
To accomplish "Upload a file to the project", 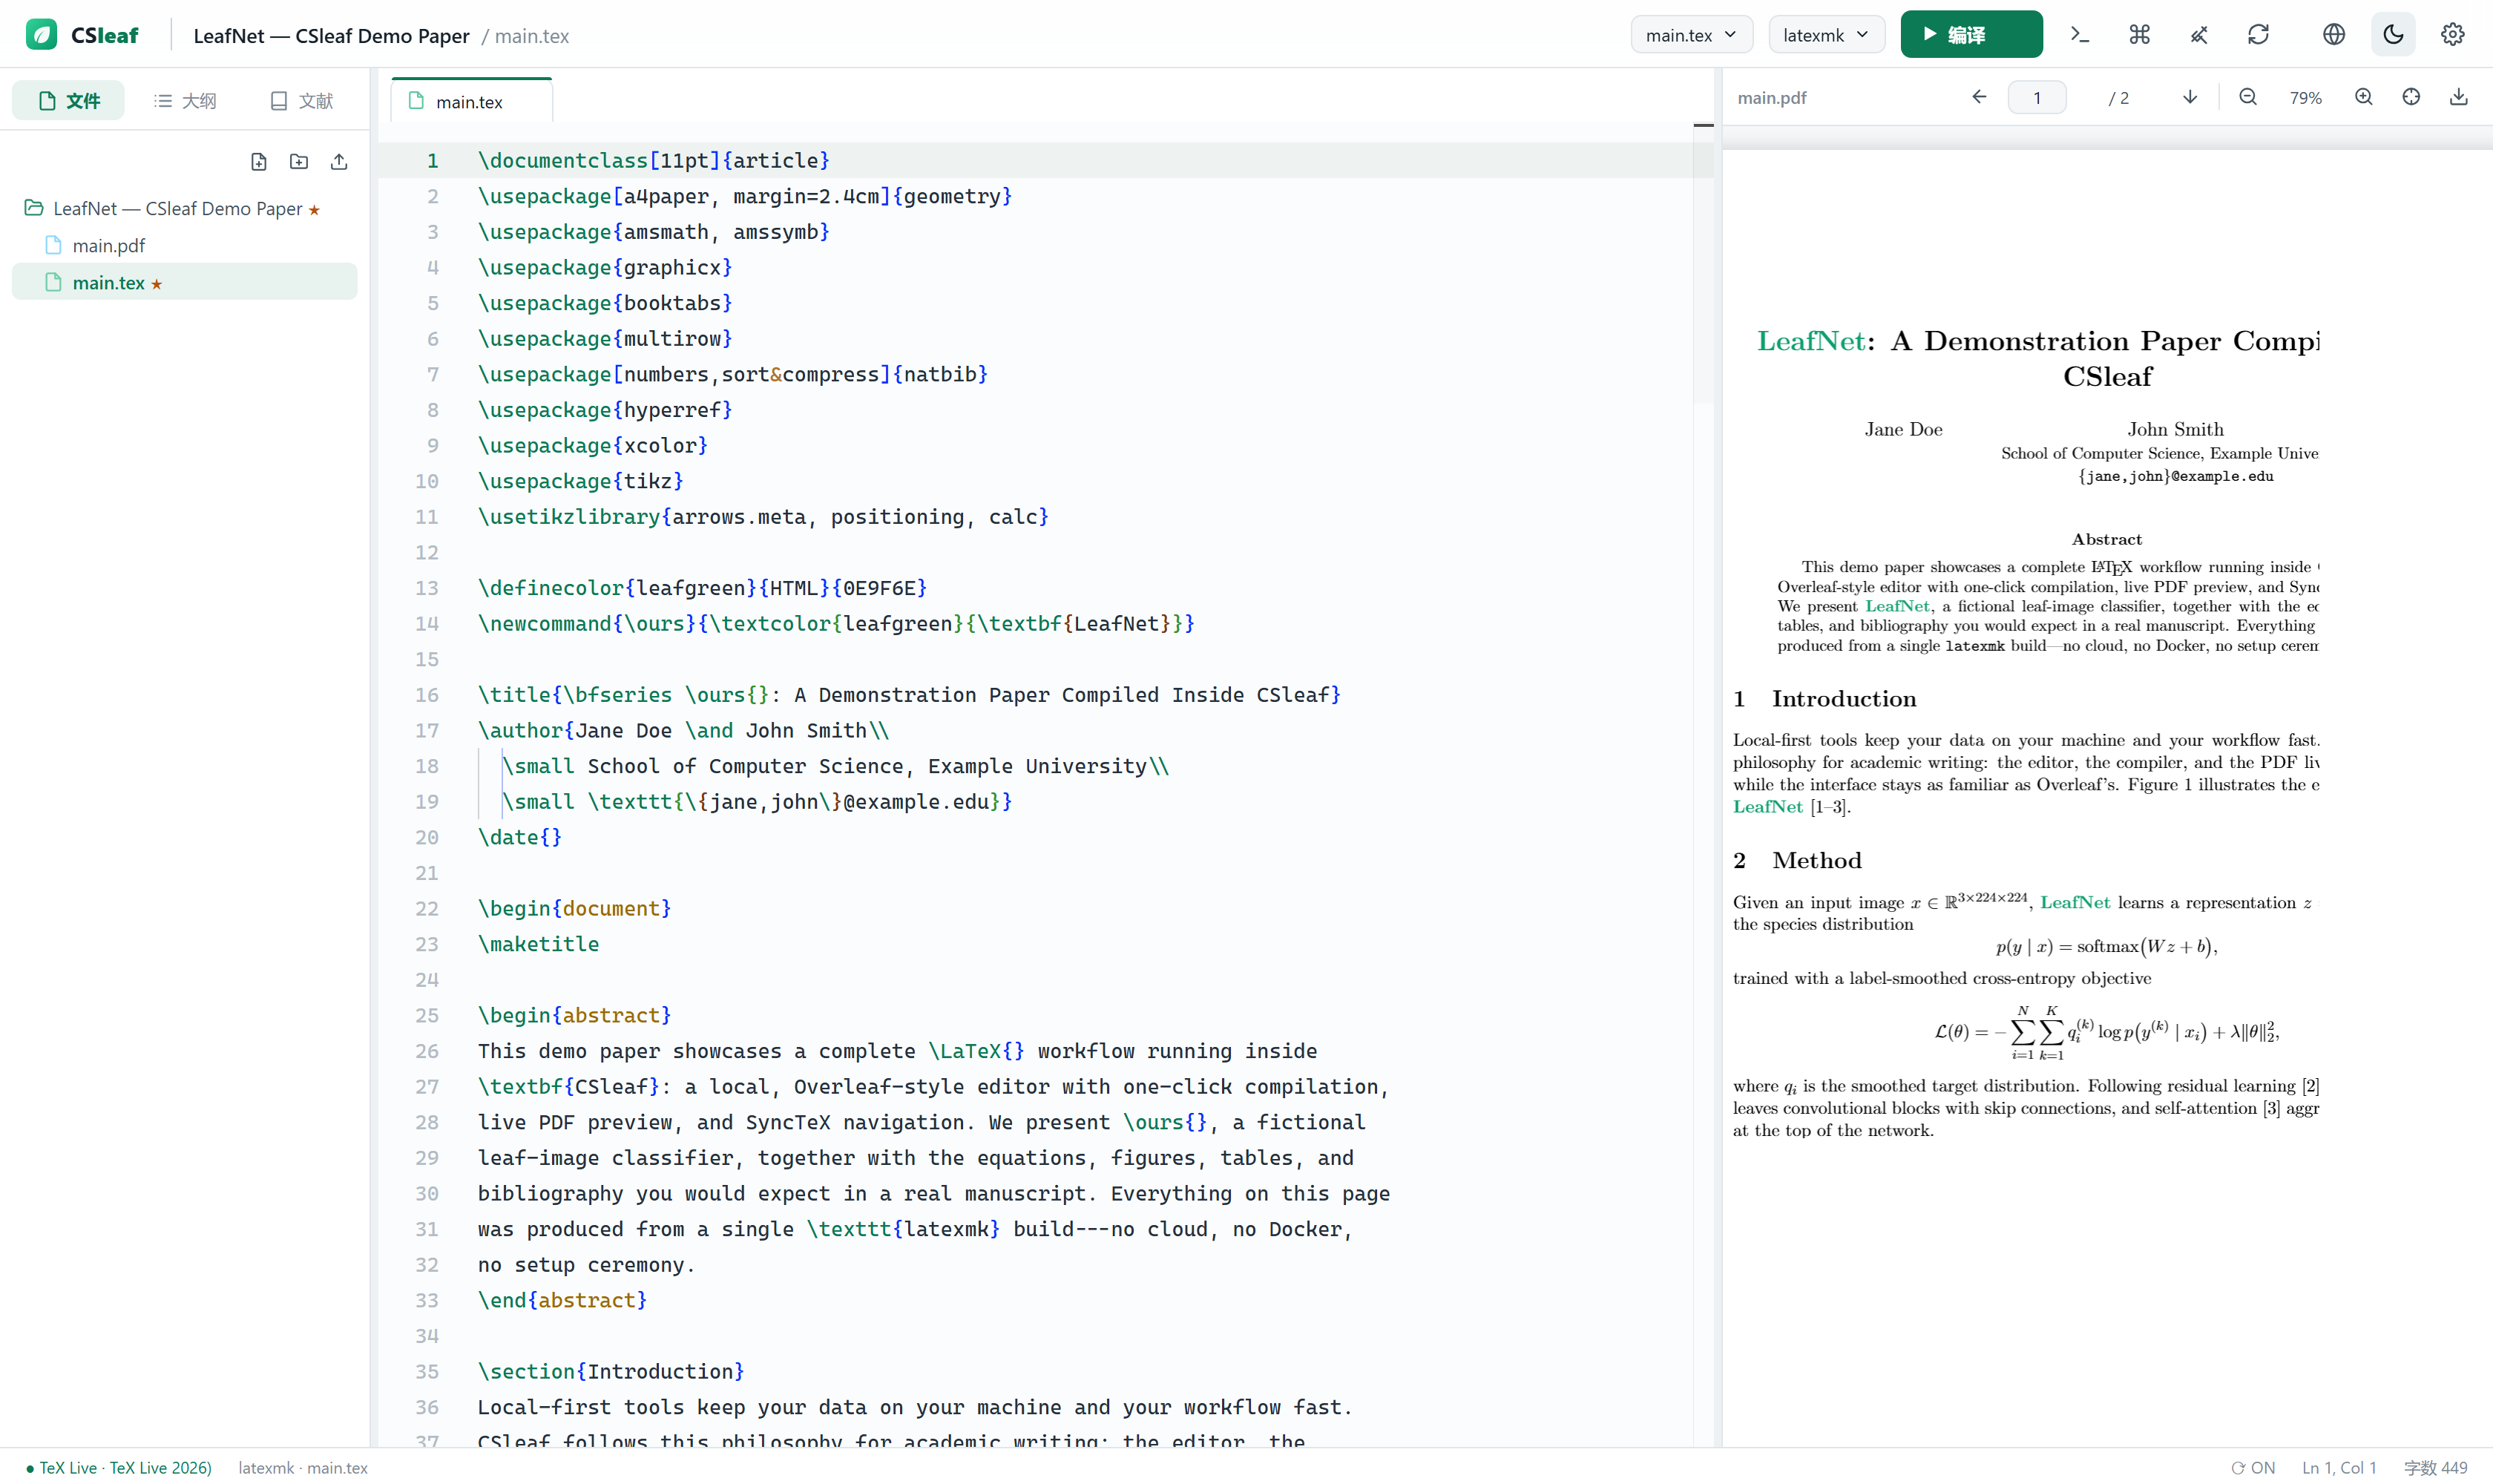I will tap(339, 162).
